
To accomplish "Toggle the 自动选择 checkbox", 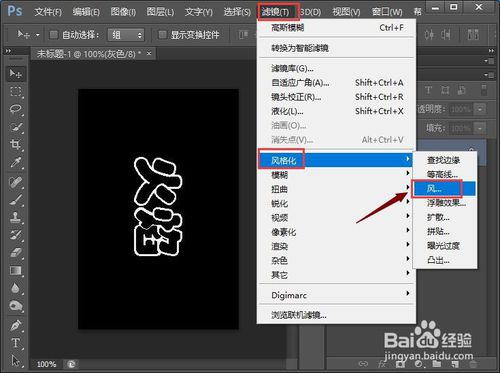I will [x=53, y=34].
